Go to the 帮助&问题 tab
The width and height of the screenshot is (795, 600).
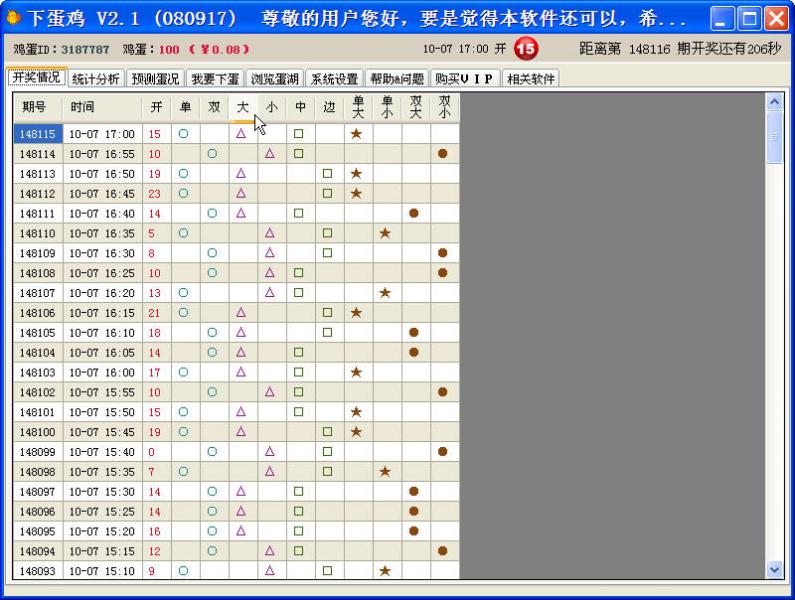[x=396, y=79]
